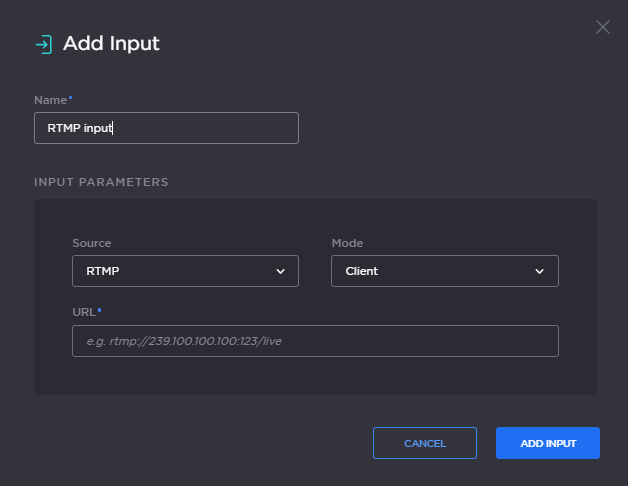Click the Source label above the dropdown
This screenshot has width=628, height=486.
coord(92,243)
